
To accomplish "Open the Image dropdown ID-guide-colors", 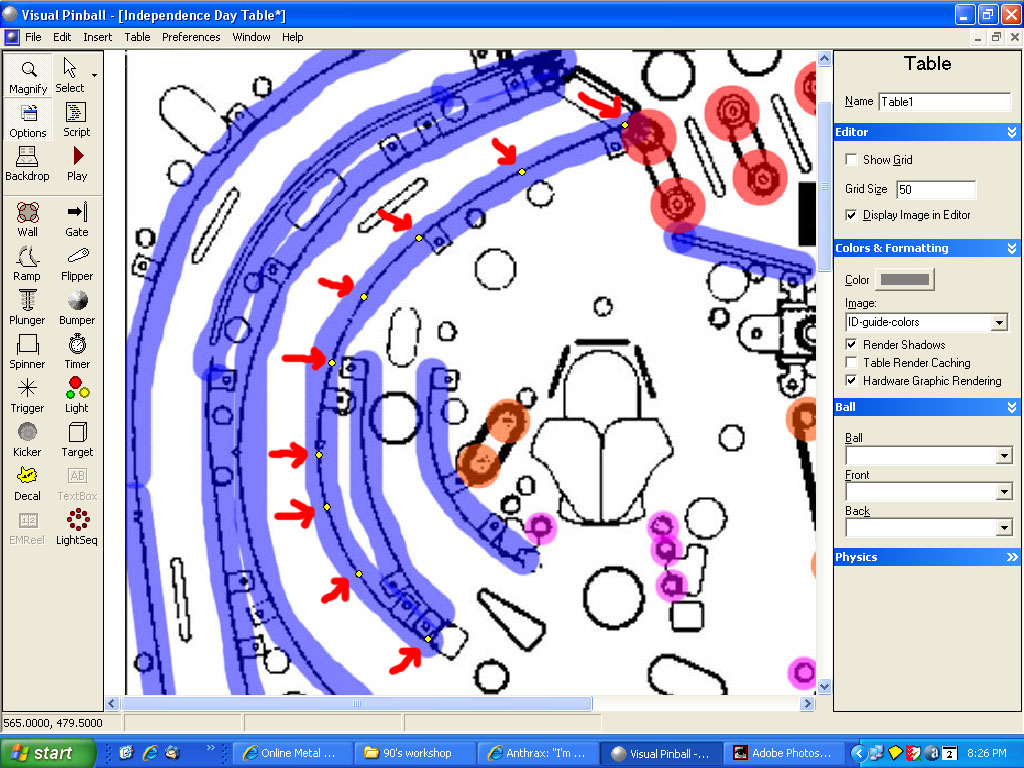I will (x=997, y=322).
